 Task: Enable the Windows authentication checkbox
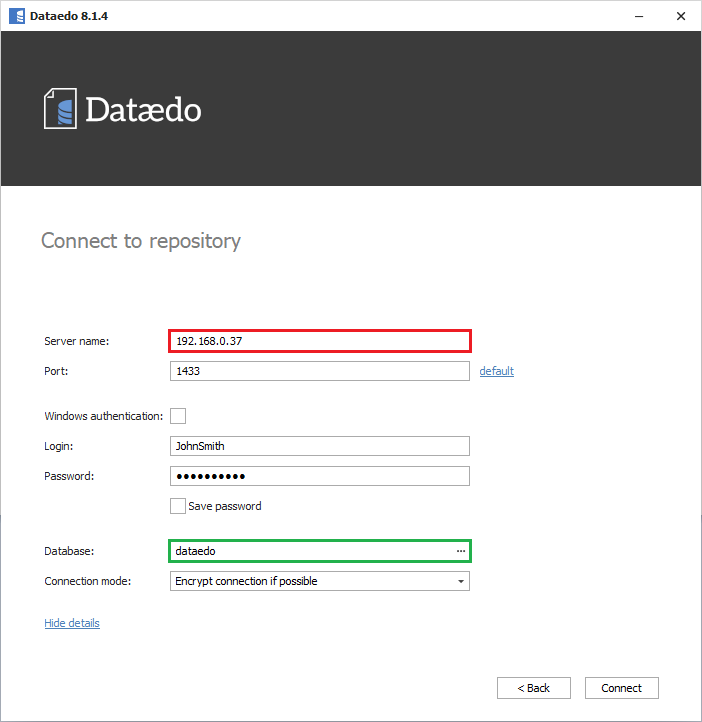click(x=178, y=416)
